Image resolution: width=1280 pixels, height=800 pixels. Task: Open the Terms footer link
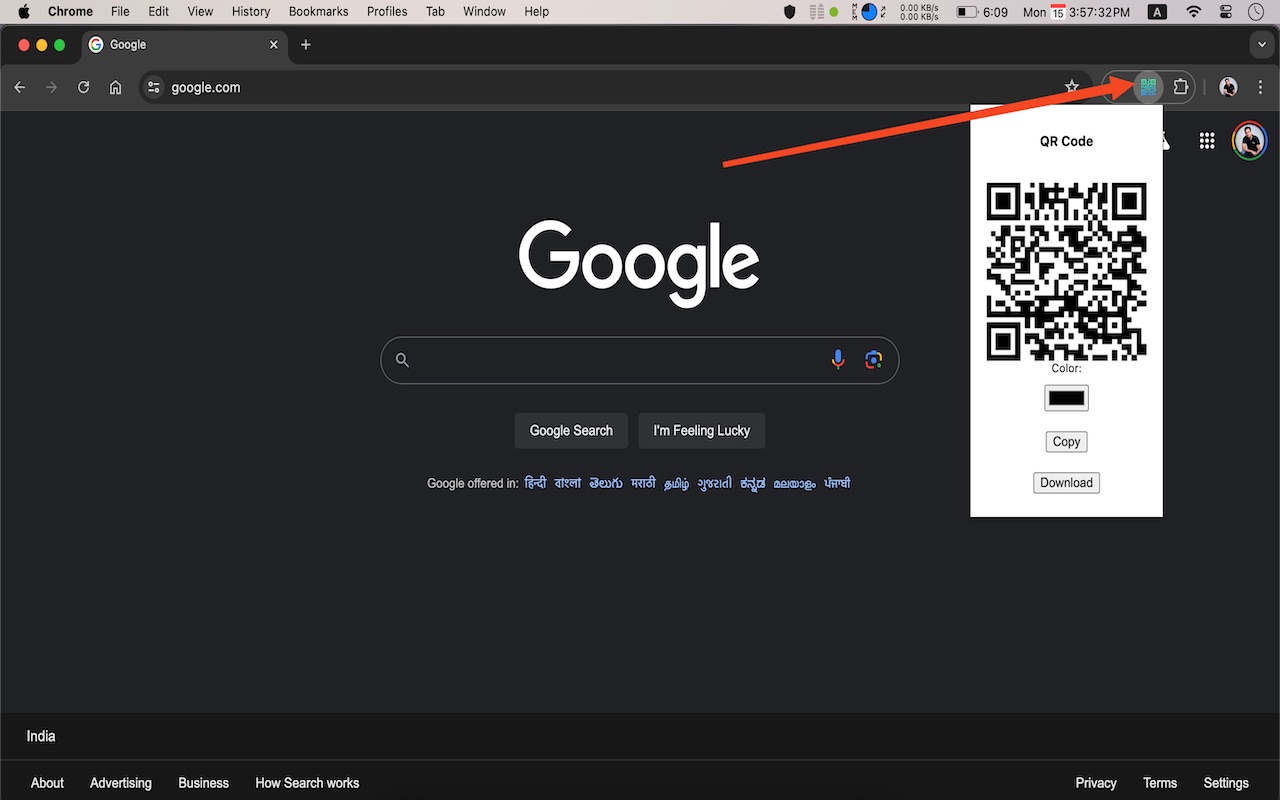1160,783
